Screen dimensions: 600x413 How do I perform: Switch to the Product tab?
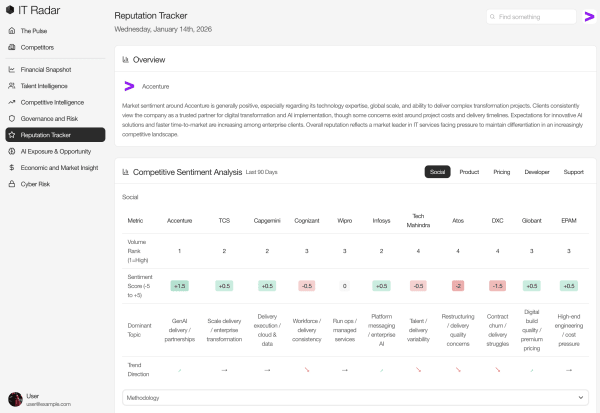(x=469, y=172)
